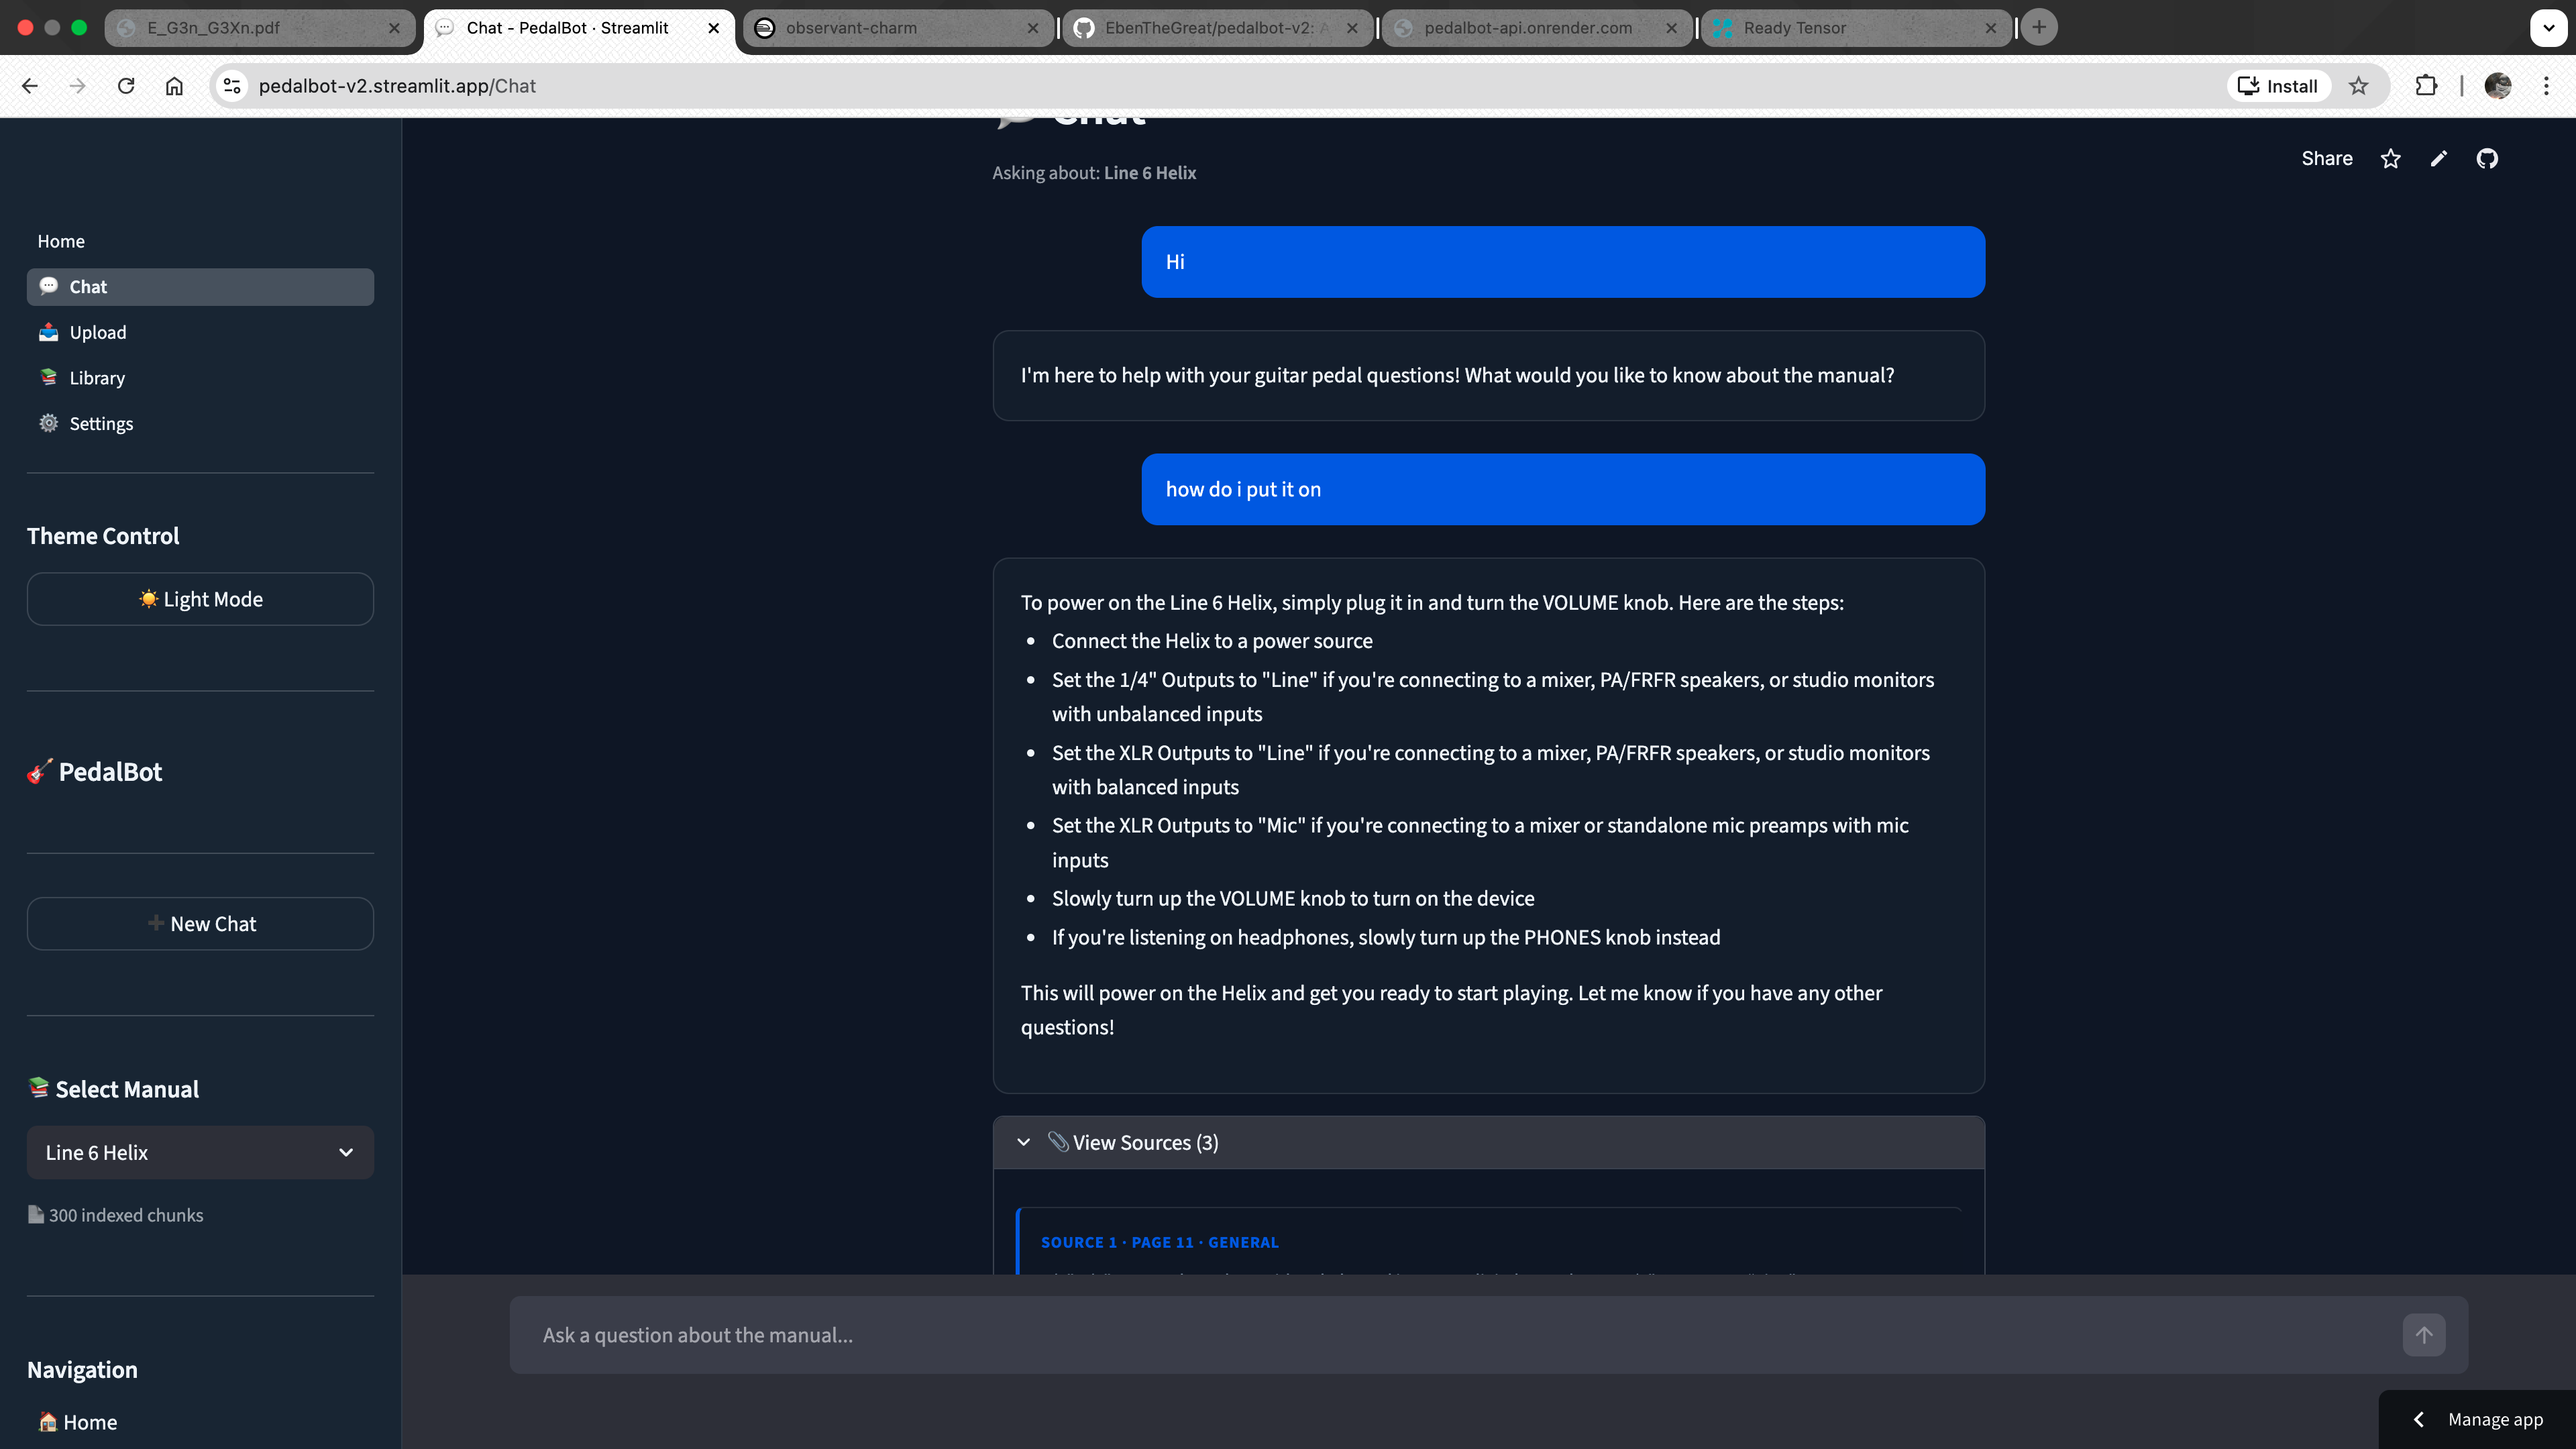Click the 'Connect the Helix to a power source' bullet
Viewport: 2576px width, 1449px height.
tap(1212, 641)
